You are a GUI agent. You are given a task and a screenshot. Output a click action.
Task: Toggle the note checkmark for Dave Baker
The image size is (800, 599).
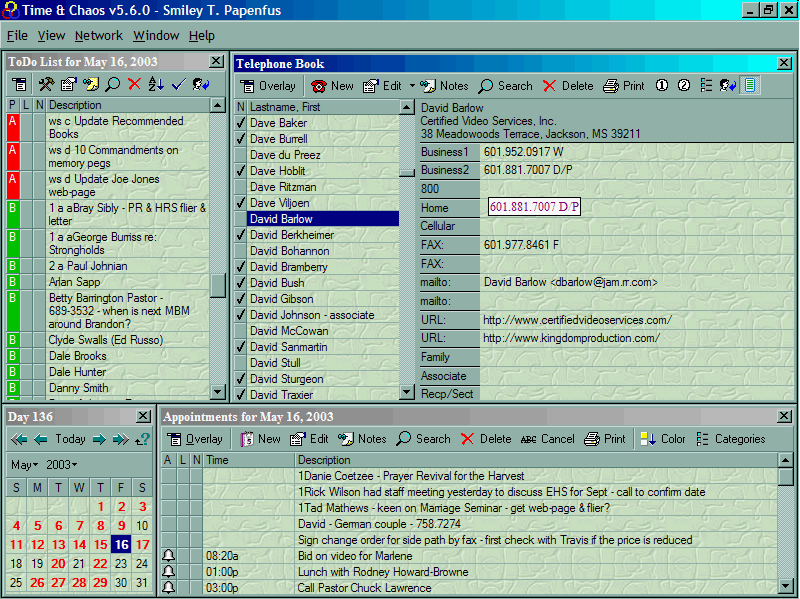[x=241, y=123]
